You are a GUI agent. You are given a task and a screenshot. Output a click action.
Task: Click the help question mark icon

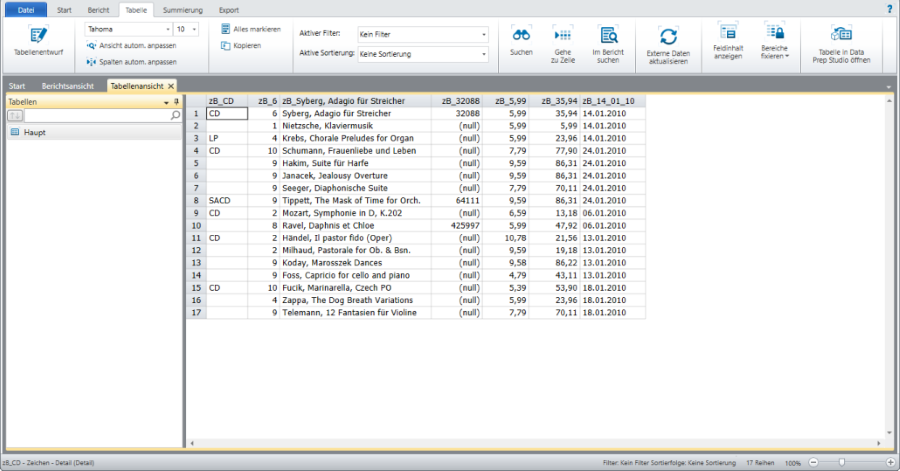(x=890, y=9)
